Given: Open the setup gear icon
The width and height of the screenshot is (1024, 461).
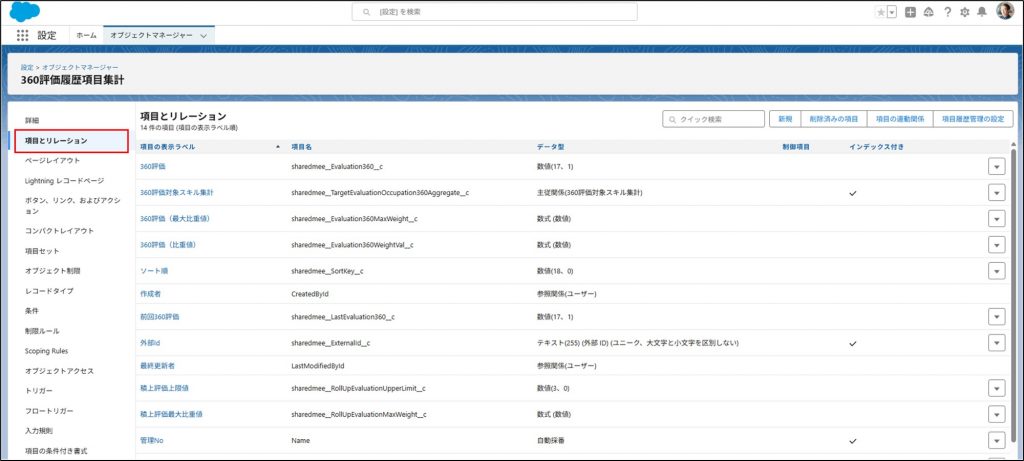Looking at the screenshot, I should (x=965, y=12).
